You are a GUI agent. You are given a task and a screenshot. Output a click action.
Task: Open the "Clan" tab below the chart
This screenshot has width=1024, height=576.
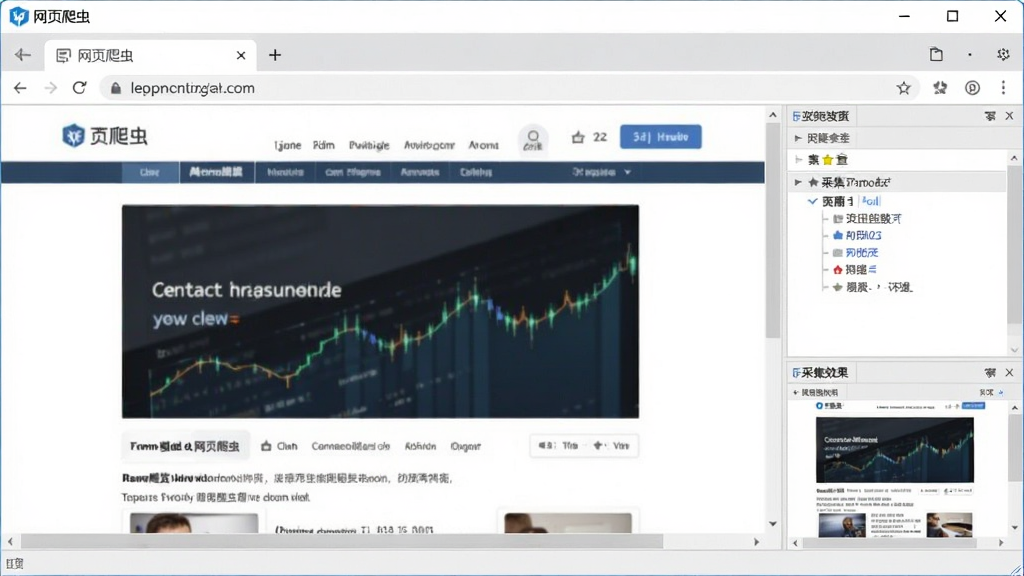click(x=280, y=446)
